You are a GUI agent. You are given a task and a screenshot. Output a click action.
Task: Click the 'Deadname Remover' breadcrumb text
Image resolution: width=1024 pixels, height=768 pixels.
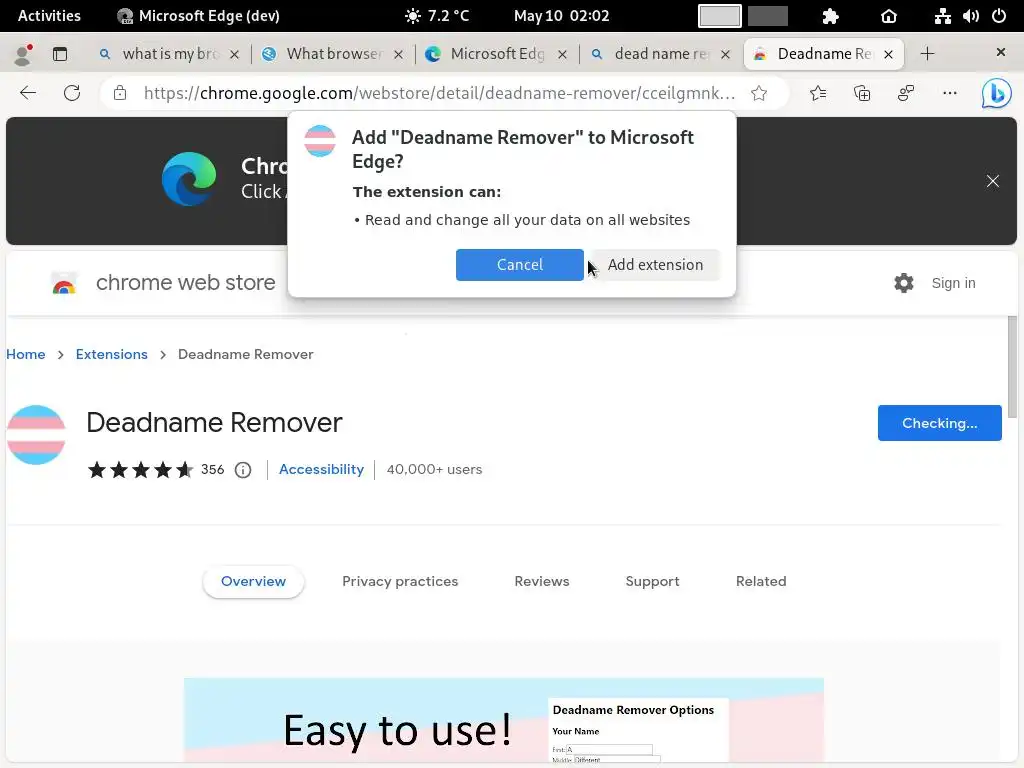pos(246,354)
